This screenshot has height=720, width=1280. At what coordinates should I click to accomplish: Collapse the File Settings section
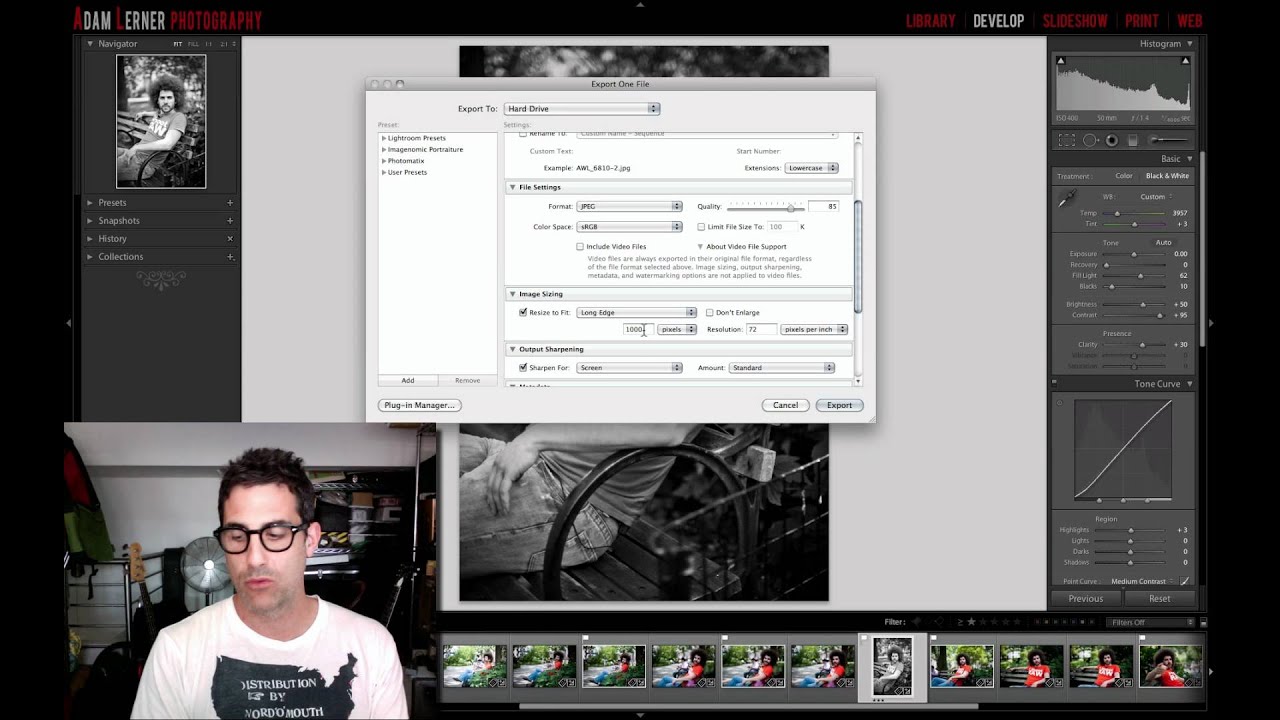(513, 187)
